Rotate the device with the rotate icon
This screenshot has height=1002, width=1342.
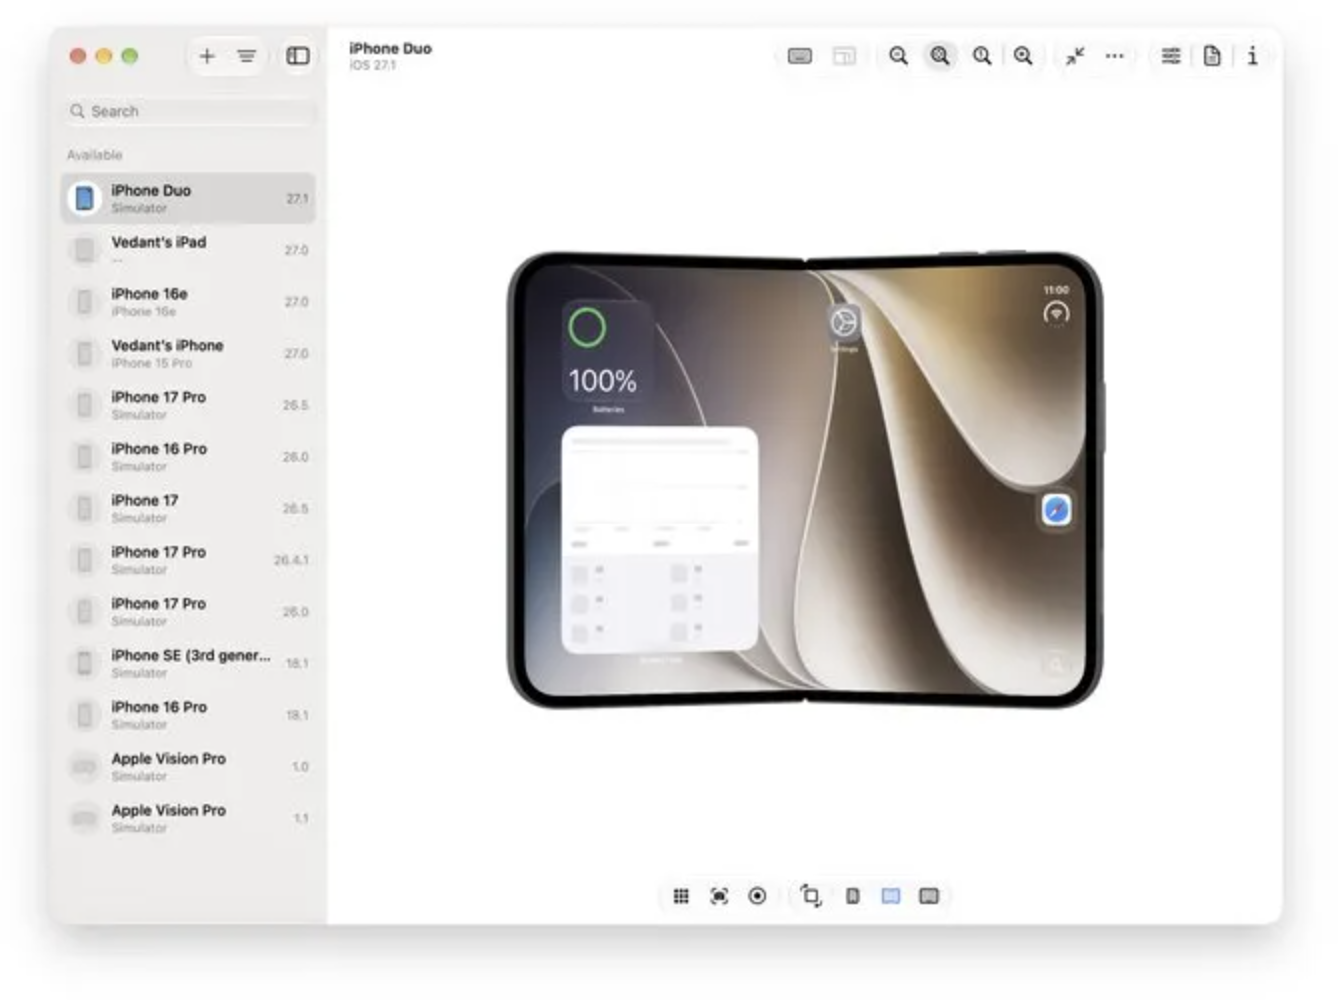coord(811,896)
